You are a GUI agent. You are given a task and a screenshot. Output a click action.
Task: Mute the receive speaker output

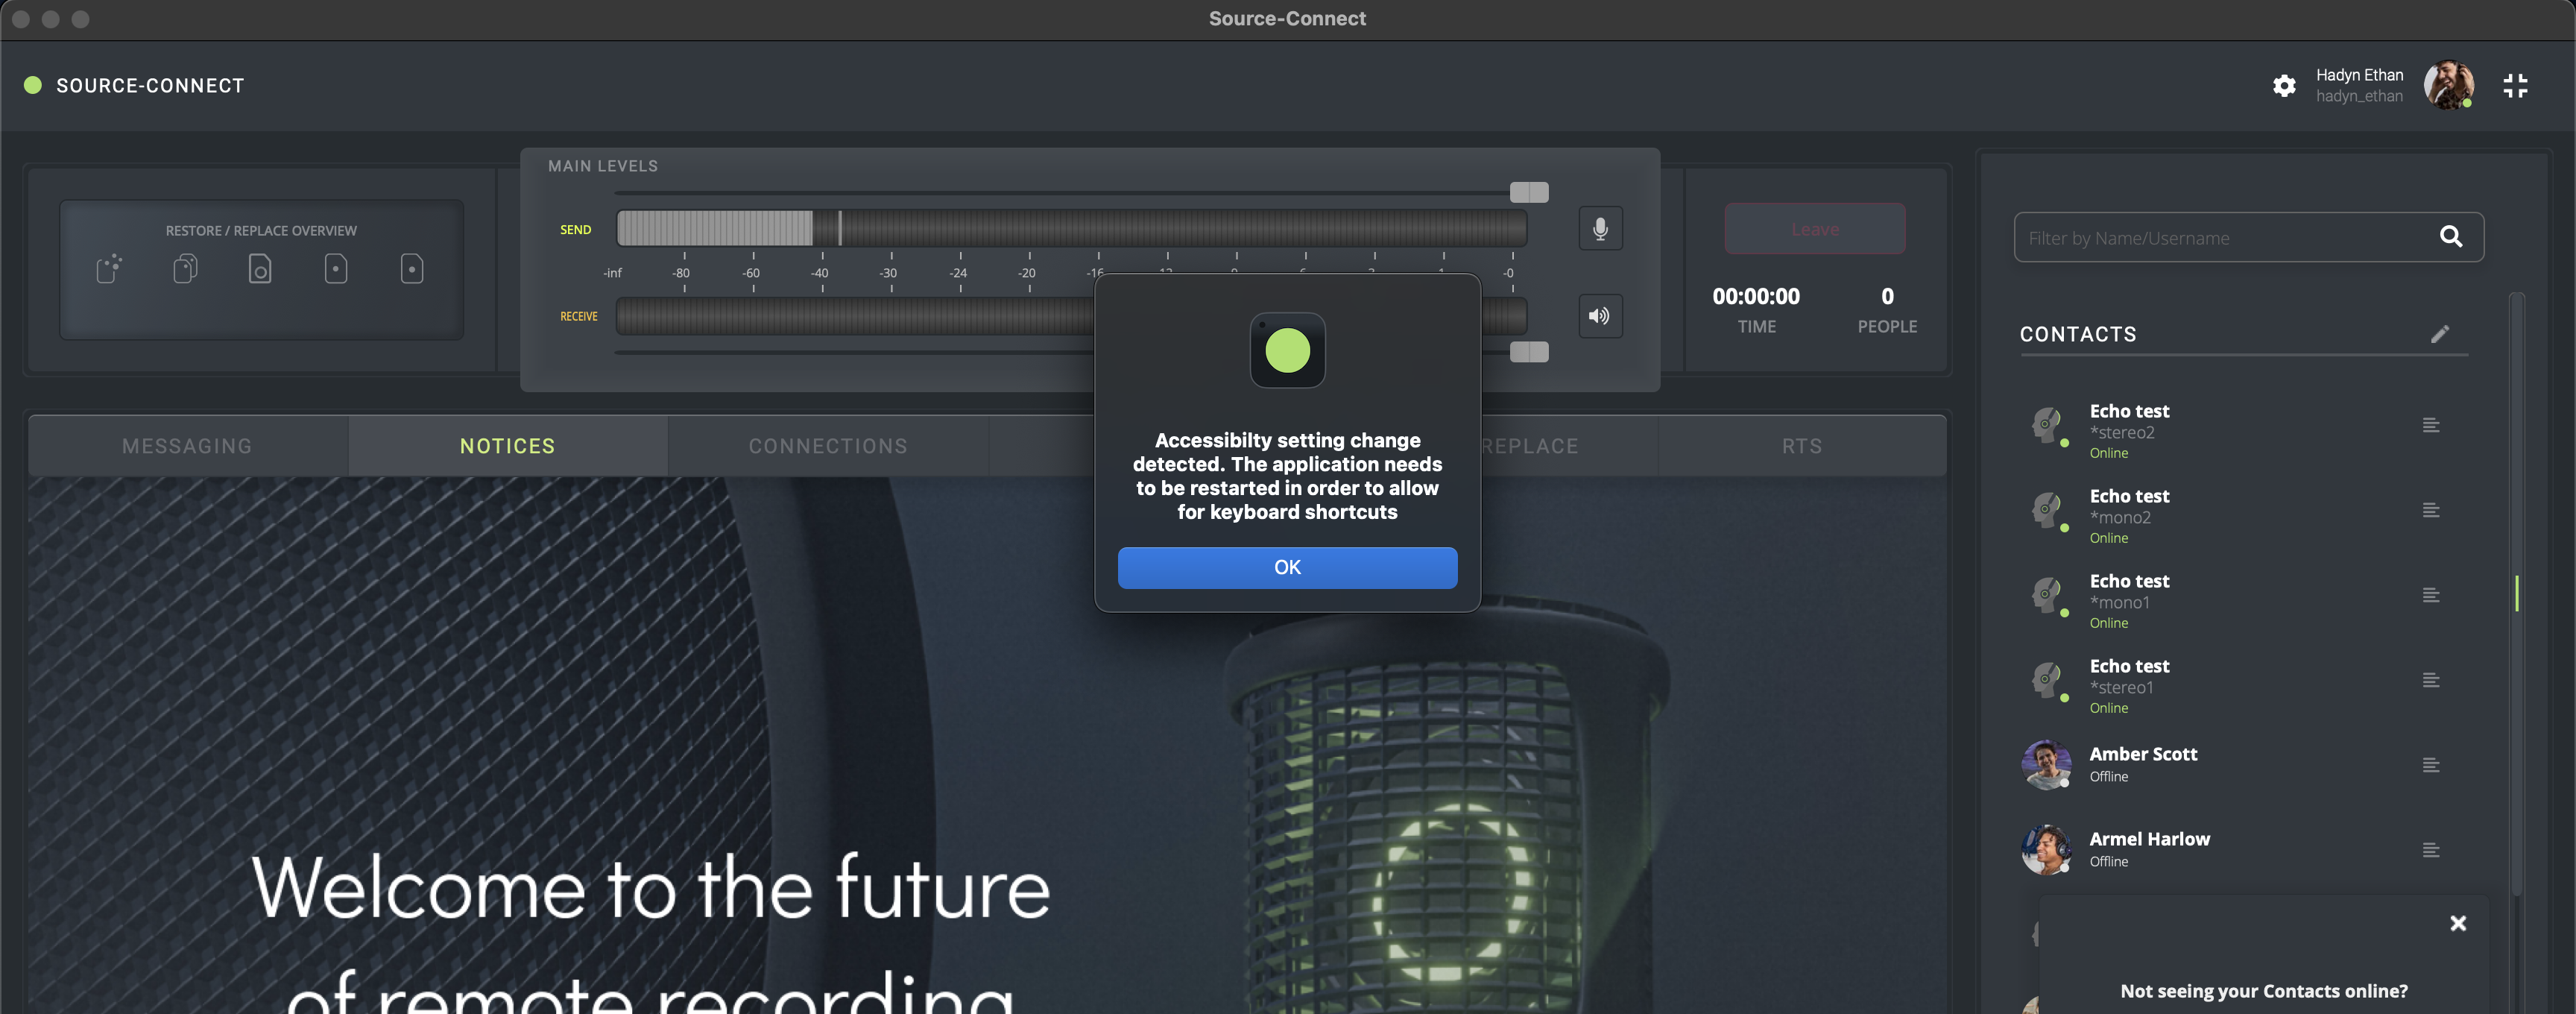pos(1600,316)
